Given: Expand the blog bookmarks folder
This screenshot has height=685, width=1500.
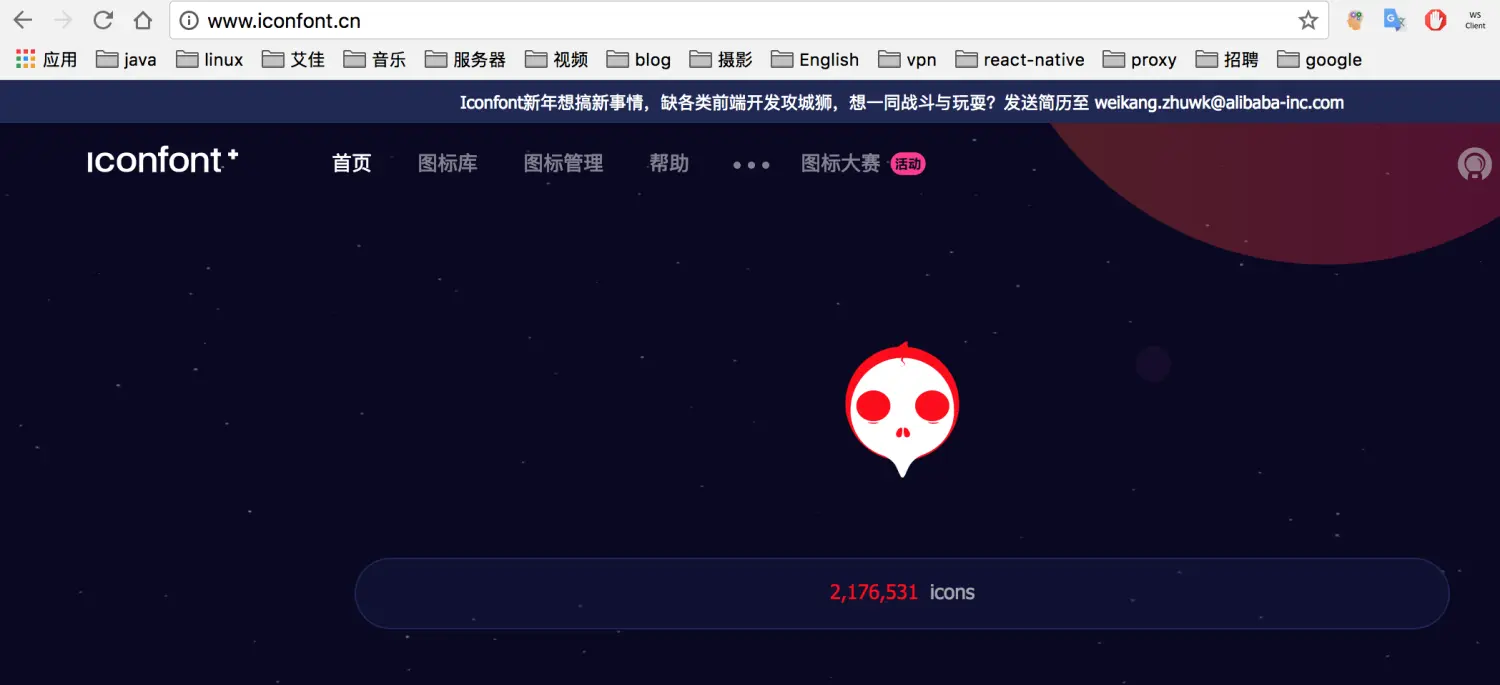Looking at the screenshot, I should (x=639, y=60).
